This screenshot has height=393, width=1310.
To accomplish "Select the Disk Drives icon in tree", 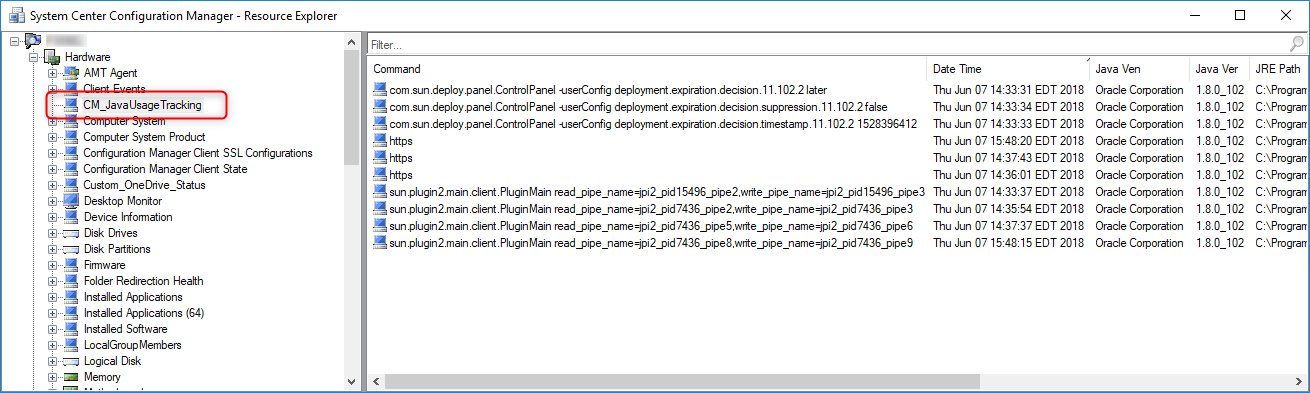I will (71, 233).
